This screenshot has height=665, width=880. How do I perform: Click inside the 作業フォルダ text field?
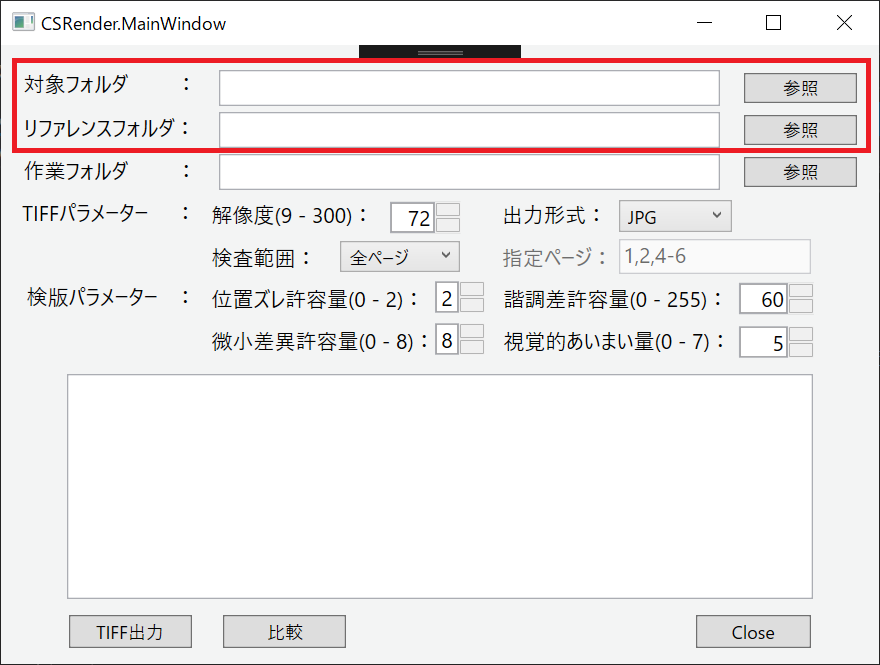coord(469,171)
